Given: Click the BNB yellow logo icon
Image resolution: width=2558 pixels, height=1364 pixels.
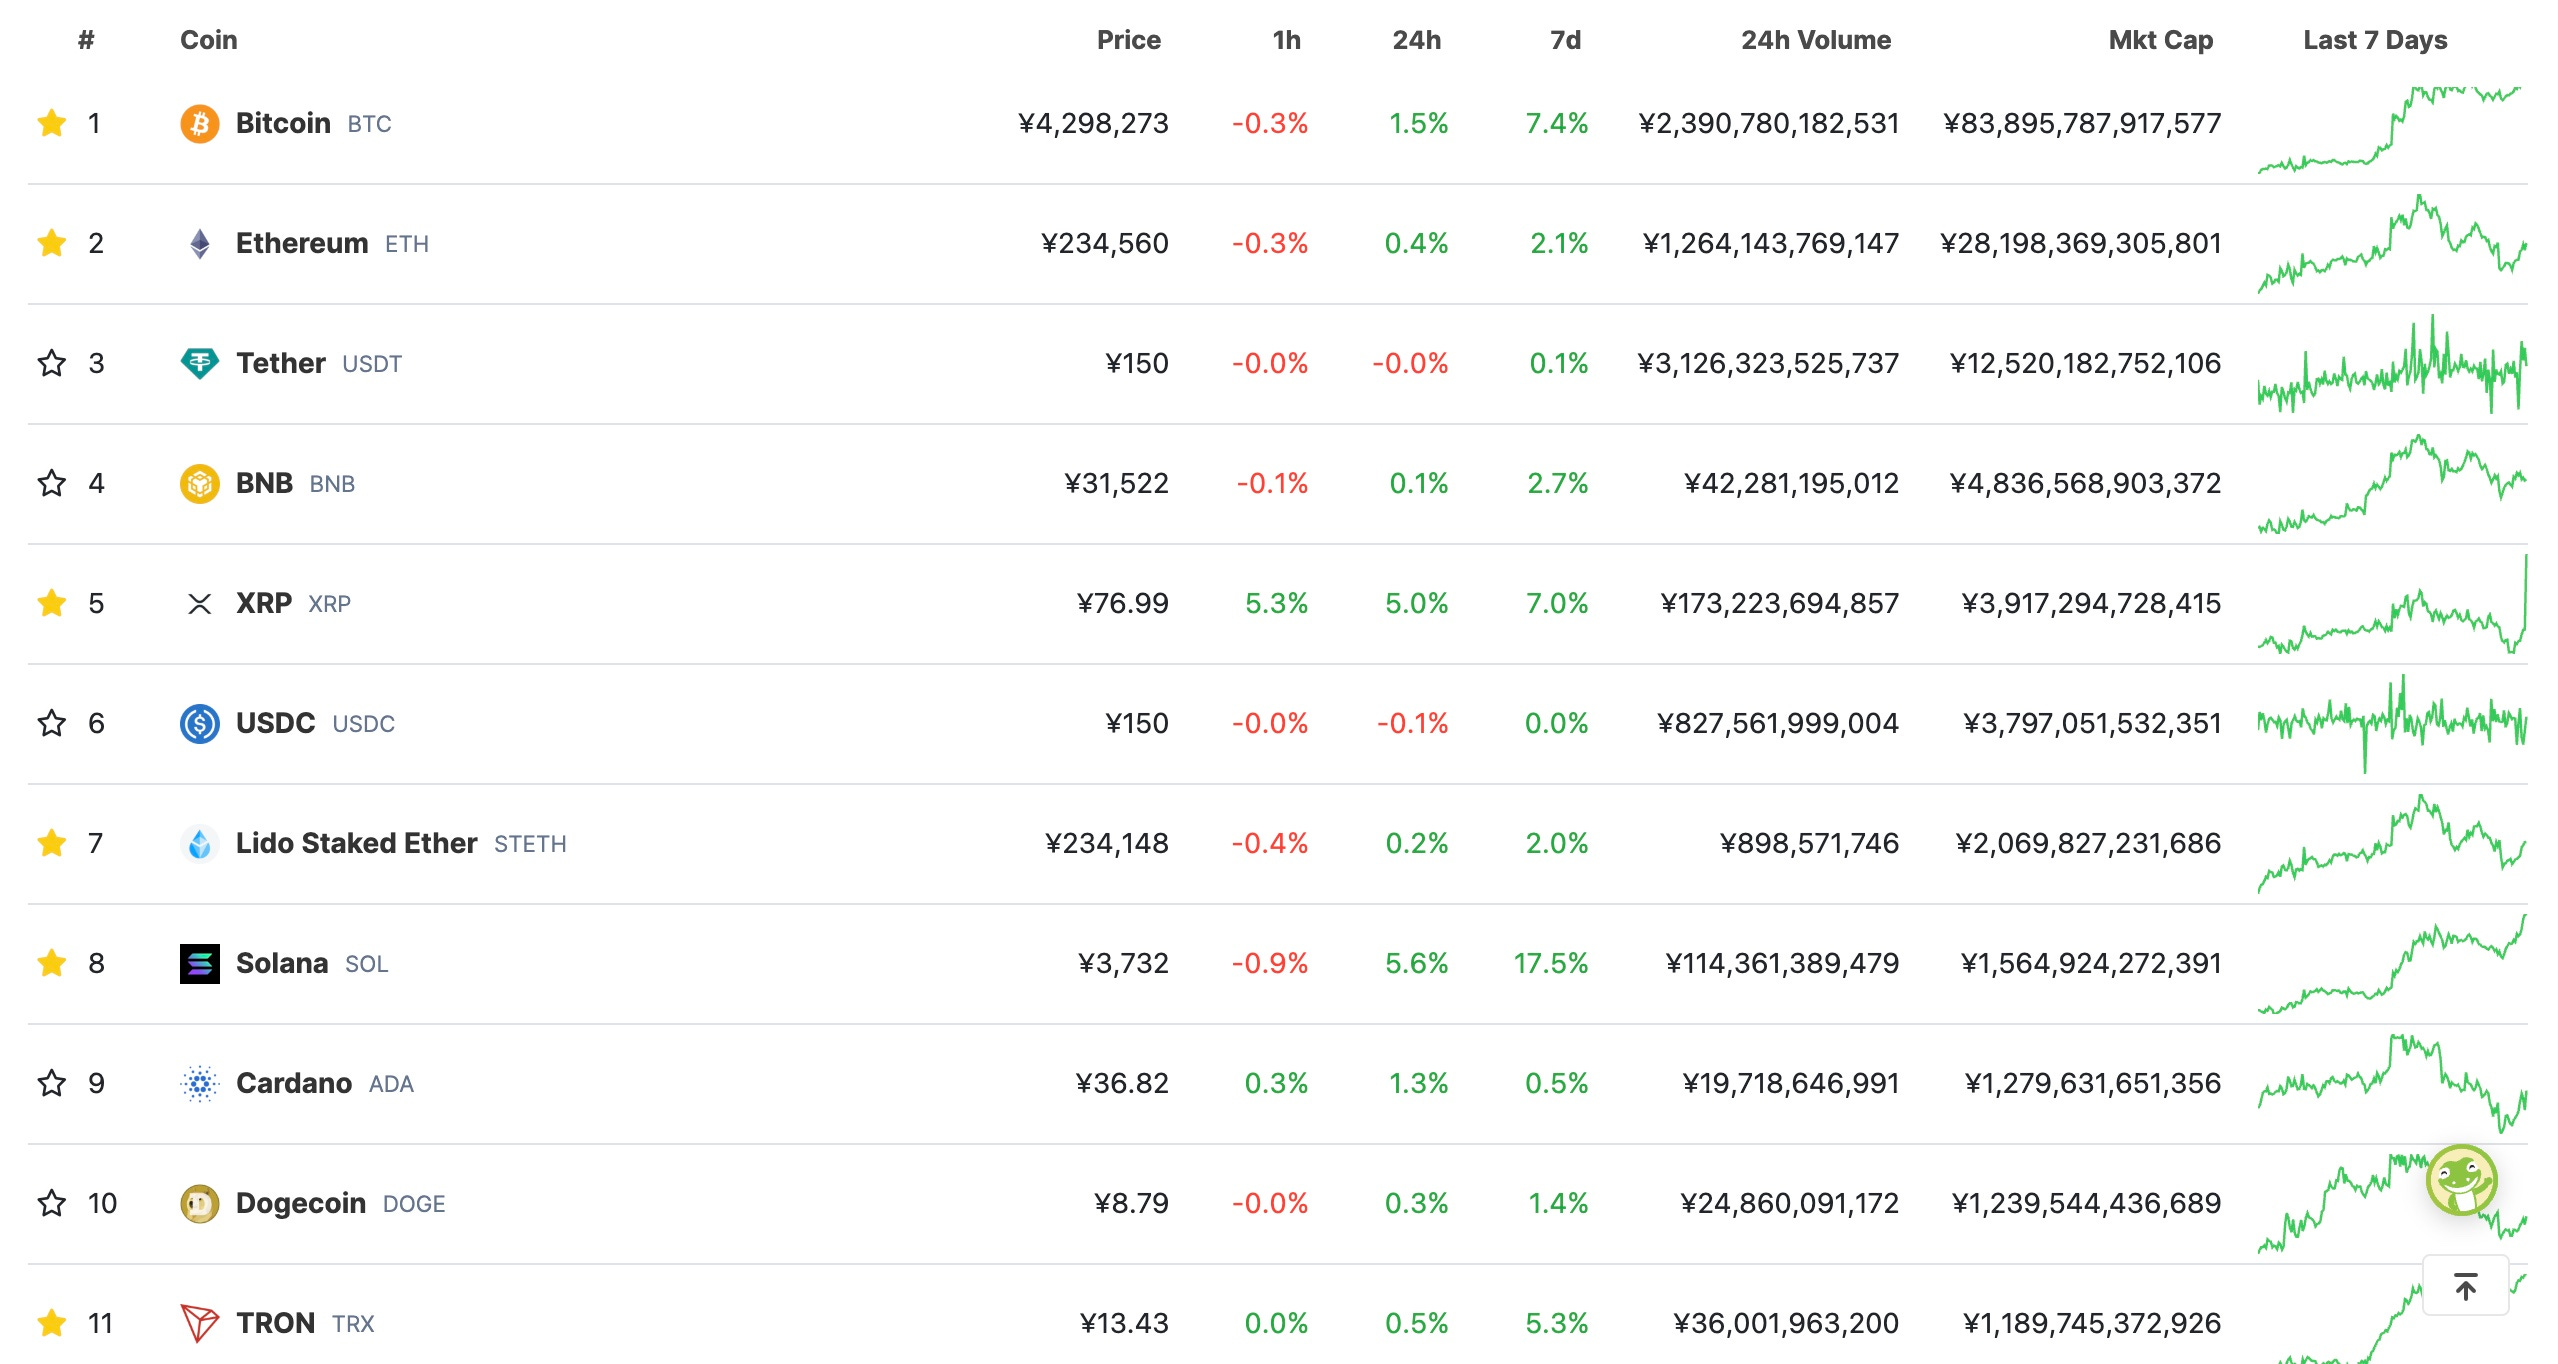Looking at the screenshot, I should click(x=200, y=484).
